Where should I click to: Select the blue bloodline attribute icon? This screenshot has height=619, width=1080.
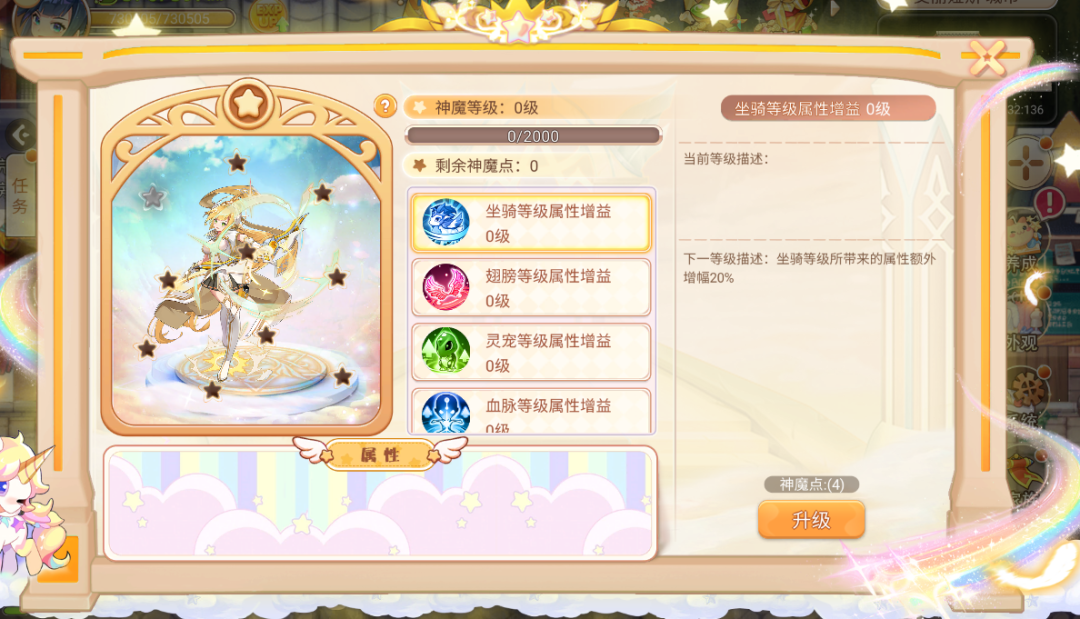[446, 413]
